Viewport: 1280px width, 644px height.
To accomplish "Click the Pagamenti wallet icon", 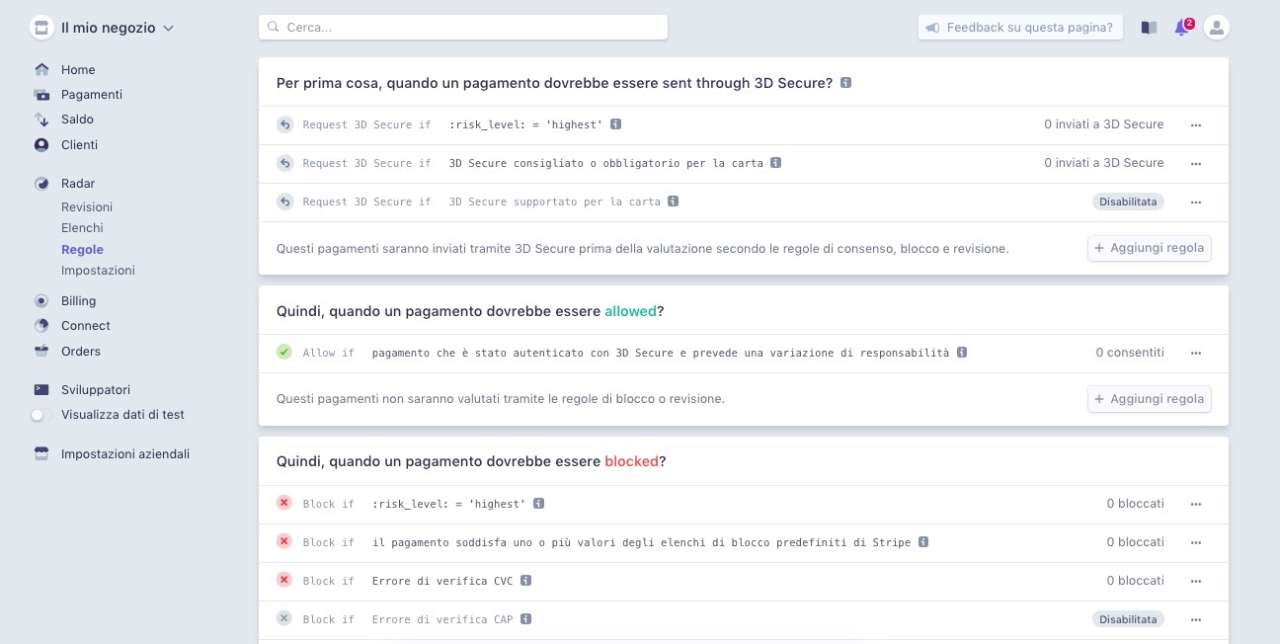I will [41, 95].
